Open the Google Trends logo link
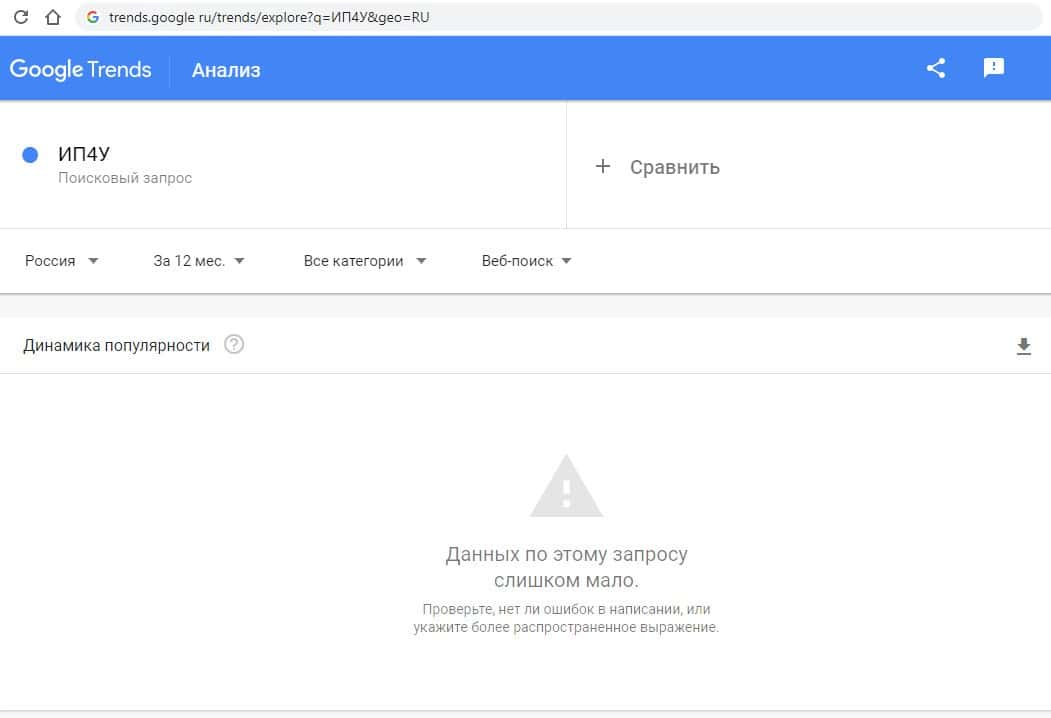1051x718 pixels. [81, 69]
